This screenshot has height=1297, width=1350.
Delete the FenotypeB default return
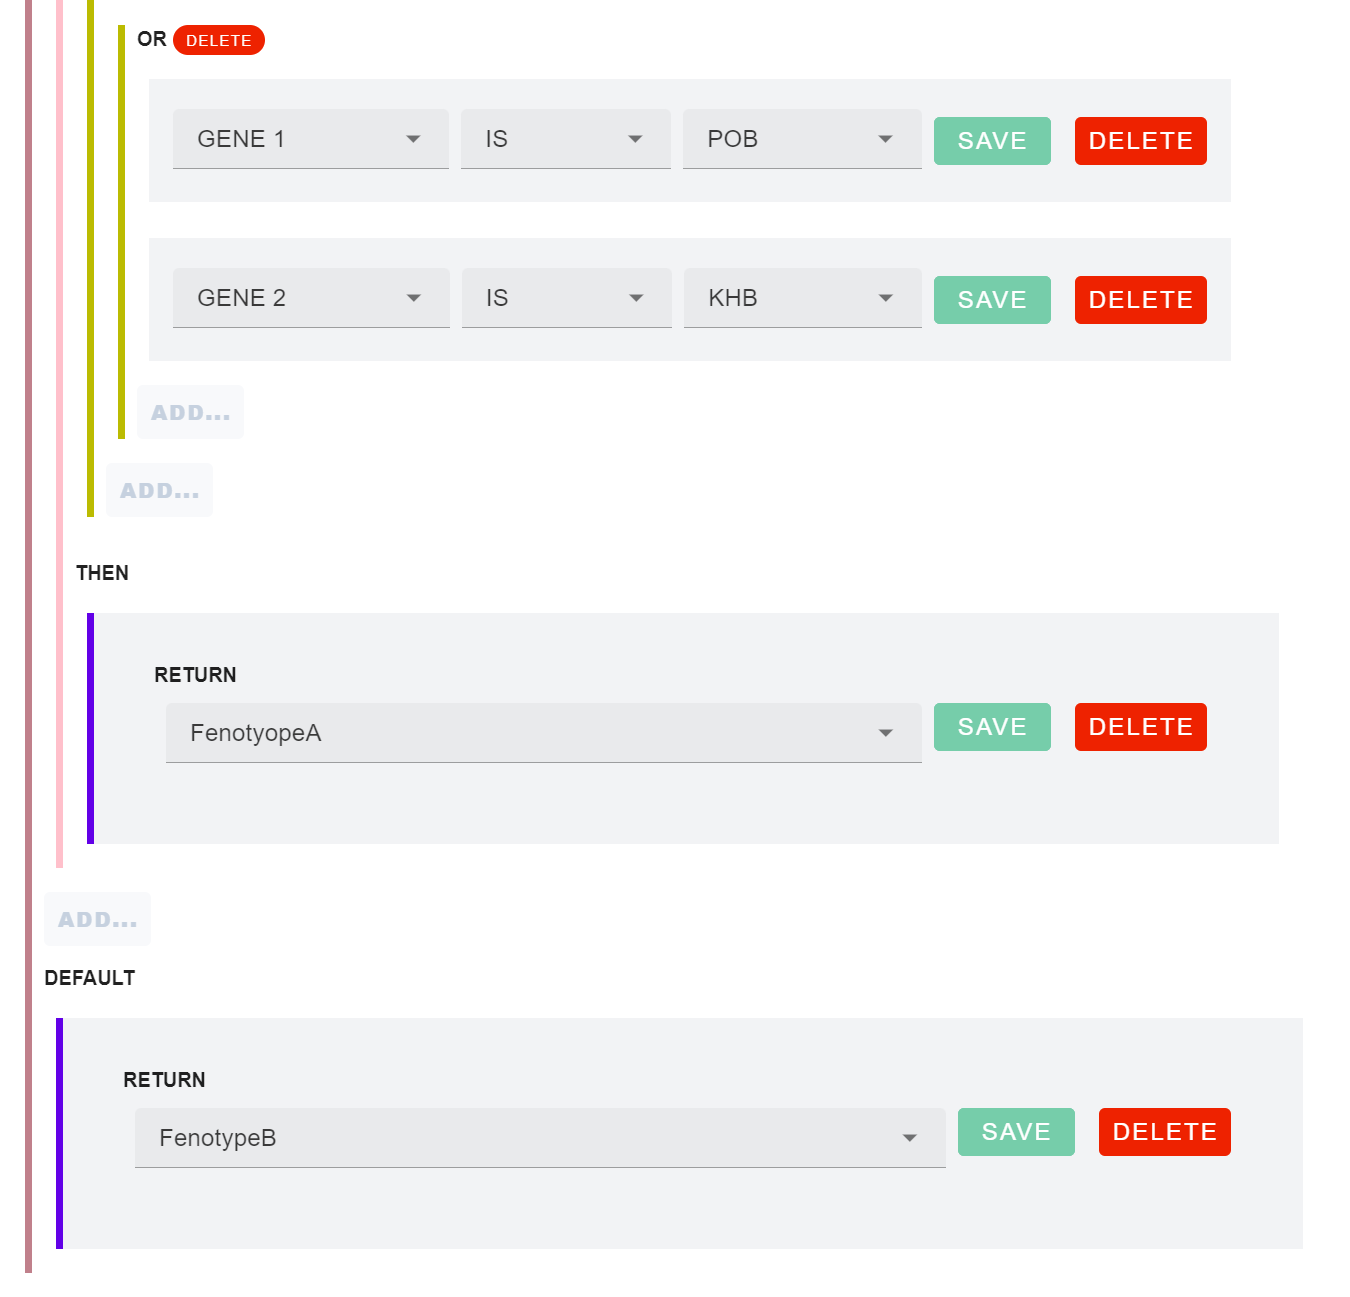[x=1164, y=1132]
